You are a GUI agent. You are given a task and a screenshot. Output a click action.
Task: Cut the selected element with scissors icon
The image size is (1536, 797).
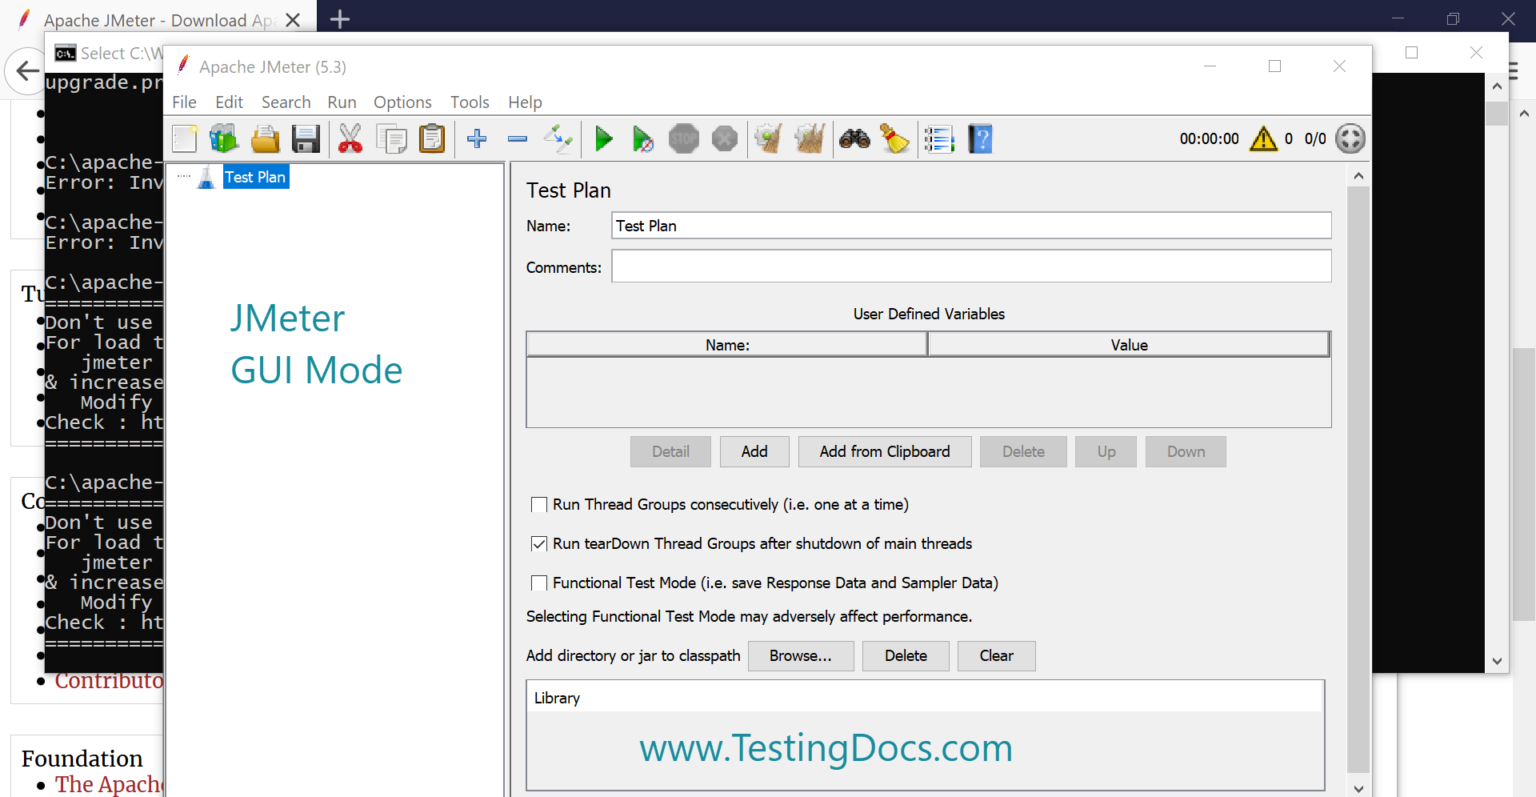[349, 139]
